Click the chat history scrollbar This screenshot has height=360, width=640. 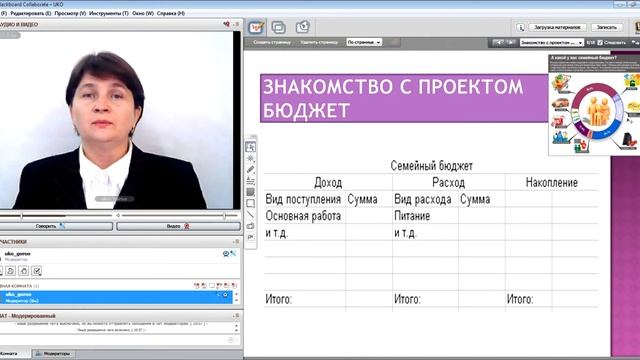[236, 327]
